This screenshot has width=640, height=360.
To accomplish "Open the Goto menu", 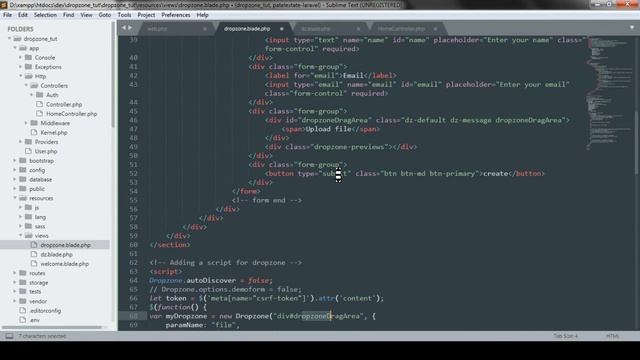I will tap(105, 15).
